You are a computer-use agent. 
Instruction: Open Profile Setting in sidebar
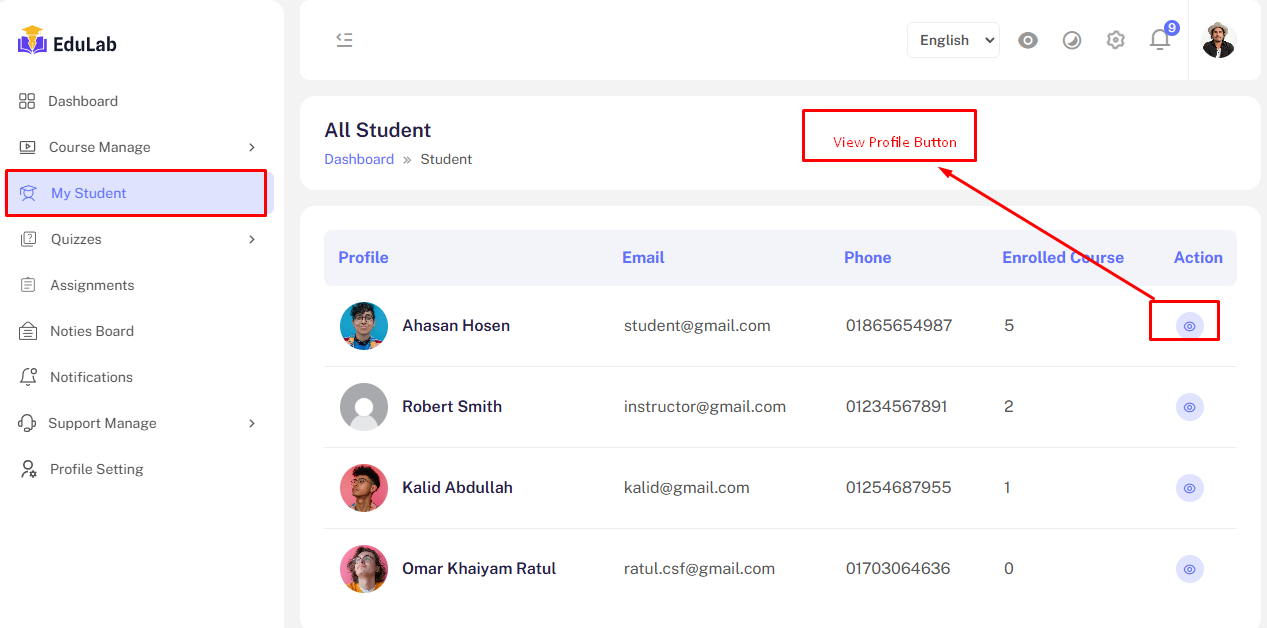point(96,469)
